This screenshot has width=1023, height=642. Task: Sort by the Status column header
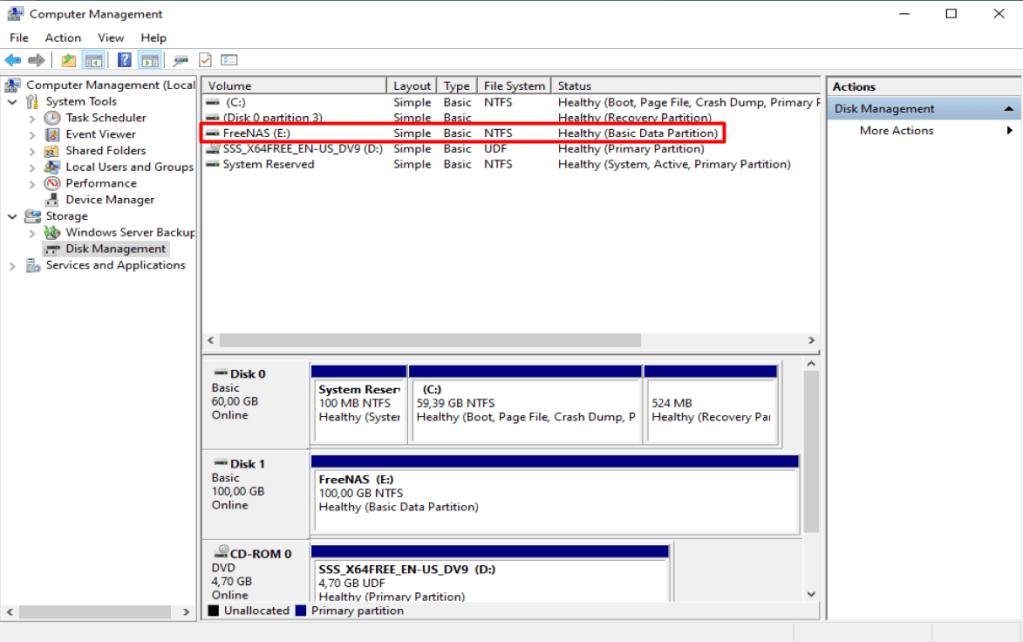click(686, 85)
